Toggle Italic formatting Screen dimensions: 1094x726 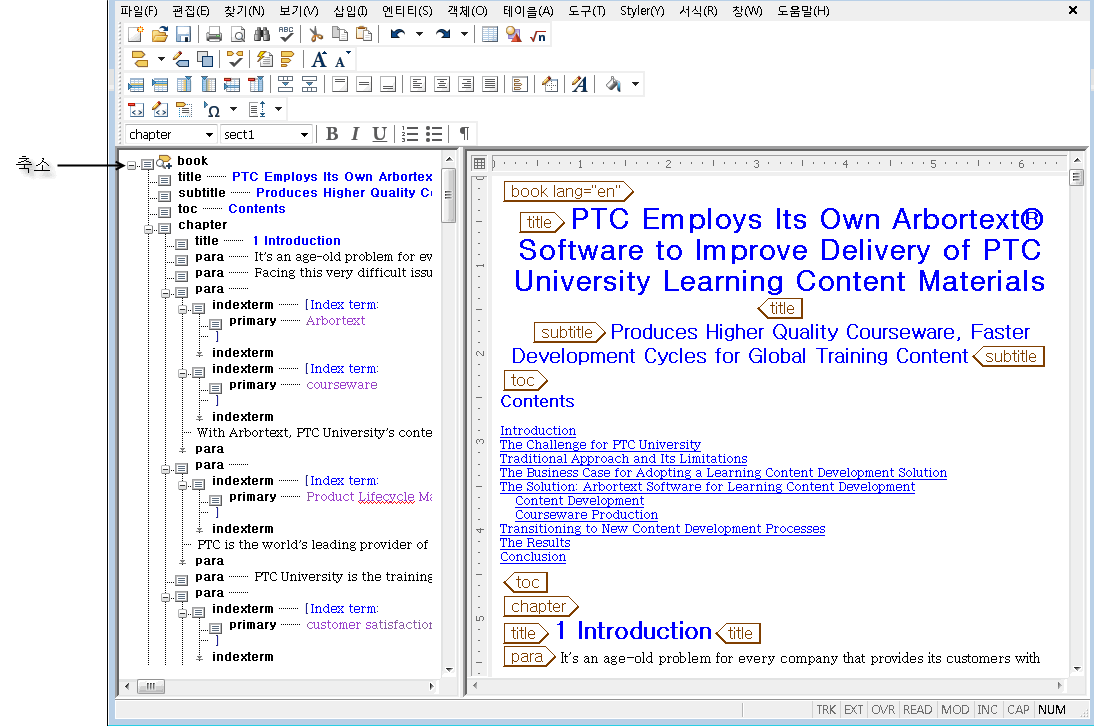[x=355, y=134]
